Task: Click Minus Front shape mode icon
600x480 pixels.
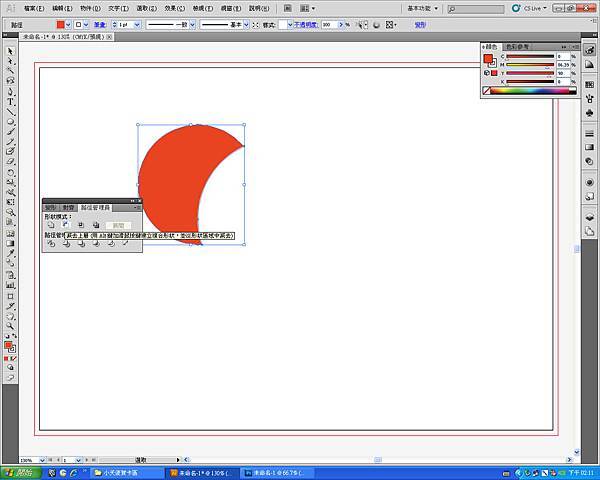Action: point(65,225)
